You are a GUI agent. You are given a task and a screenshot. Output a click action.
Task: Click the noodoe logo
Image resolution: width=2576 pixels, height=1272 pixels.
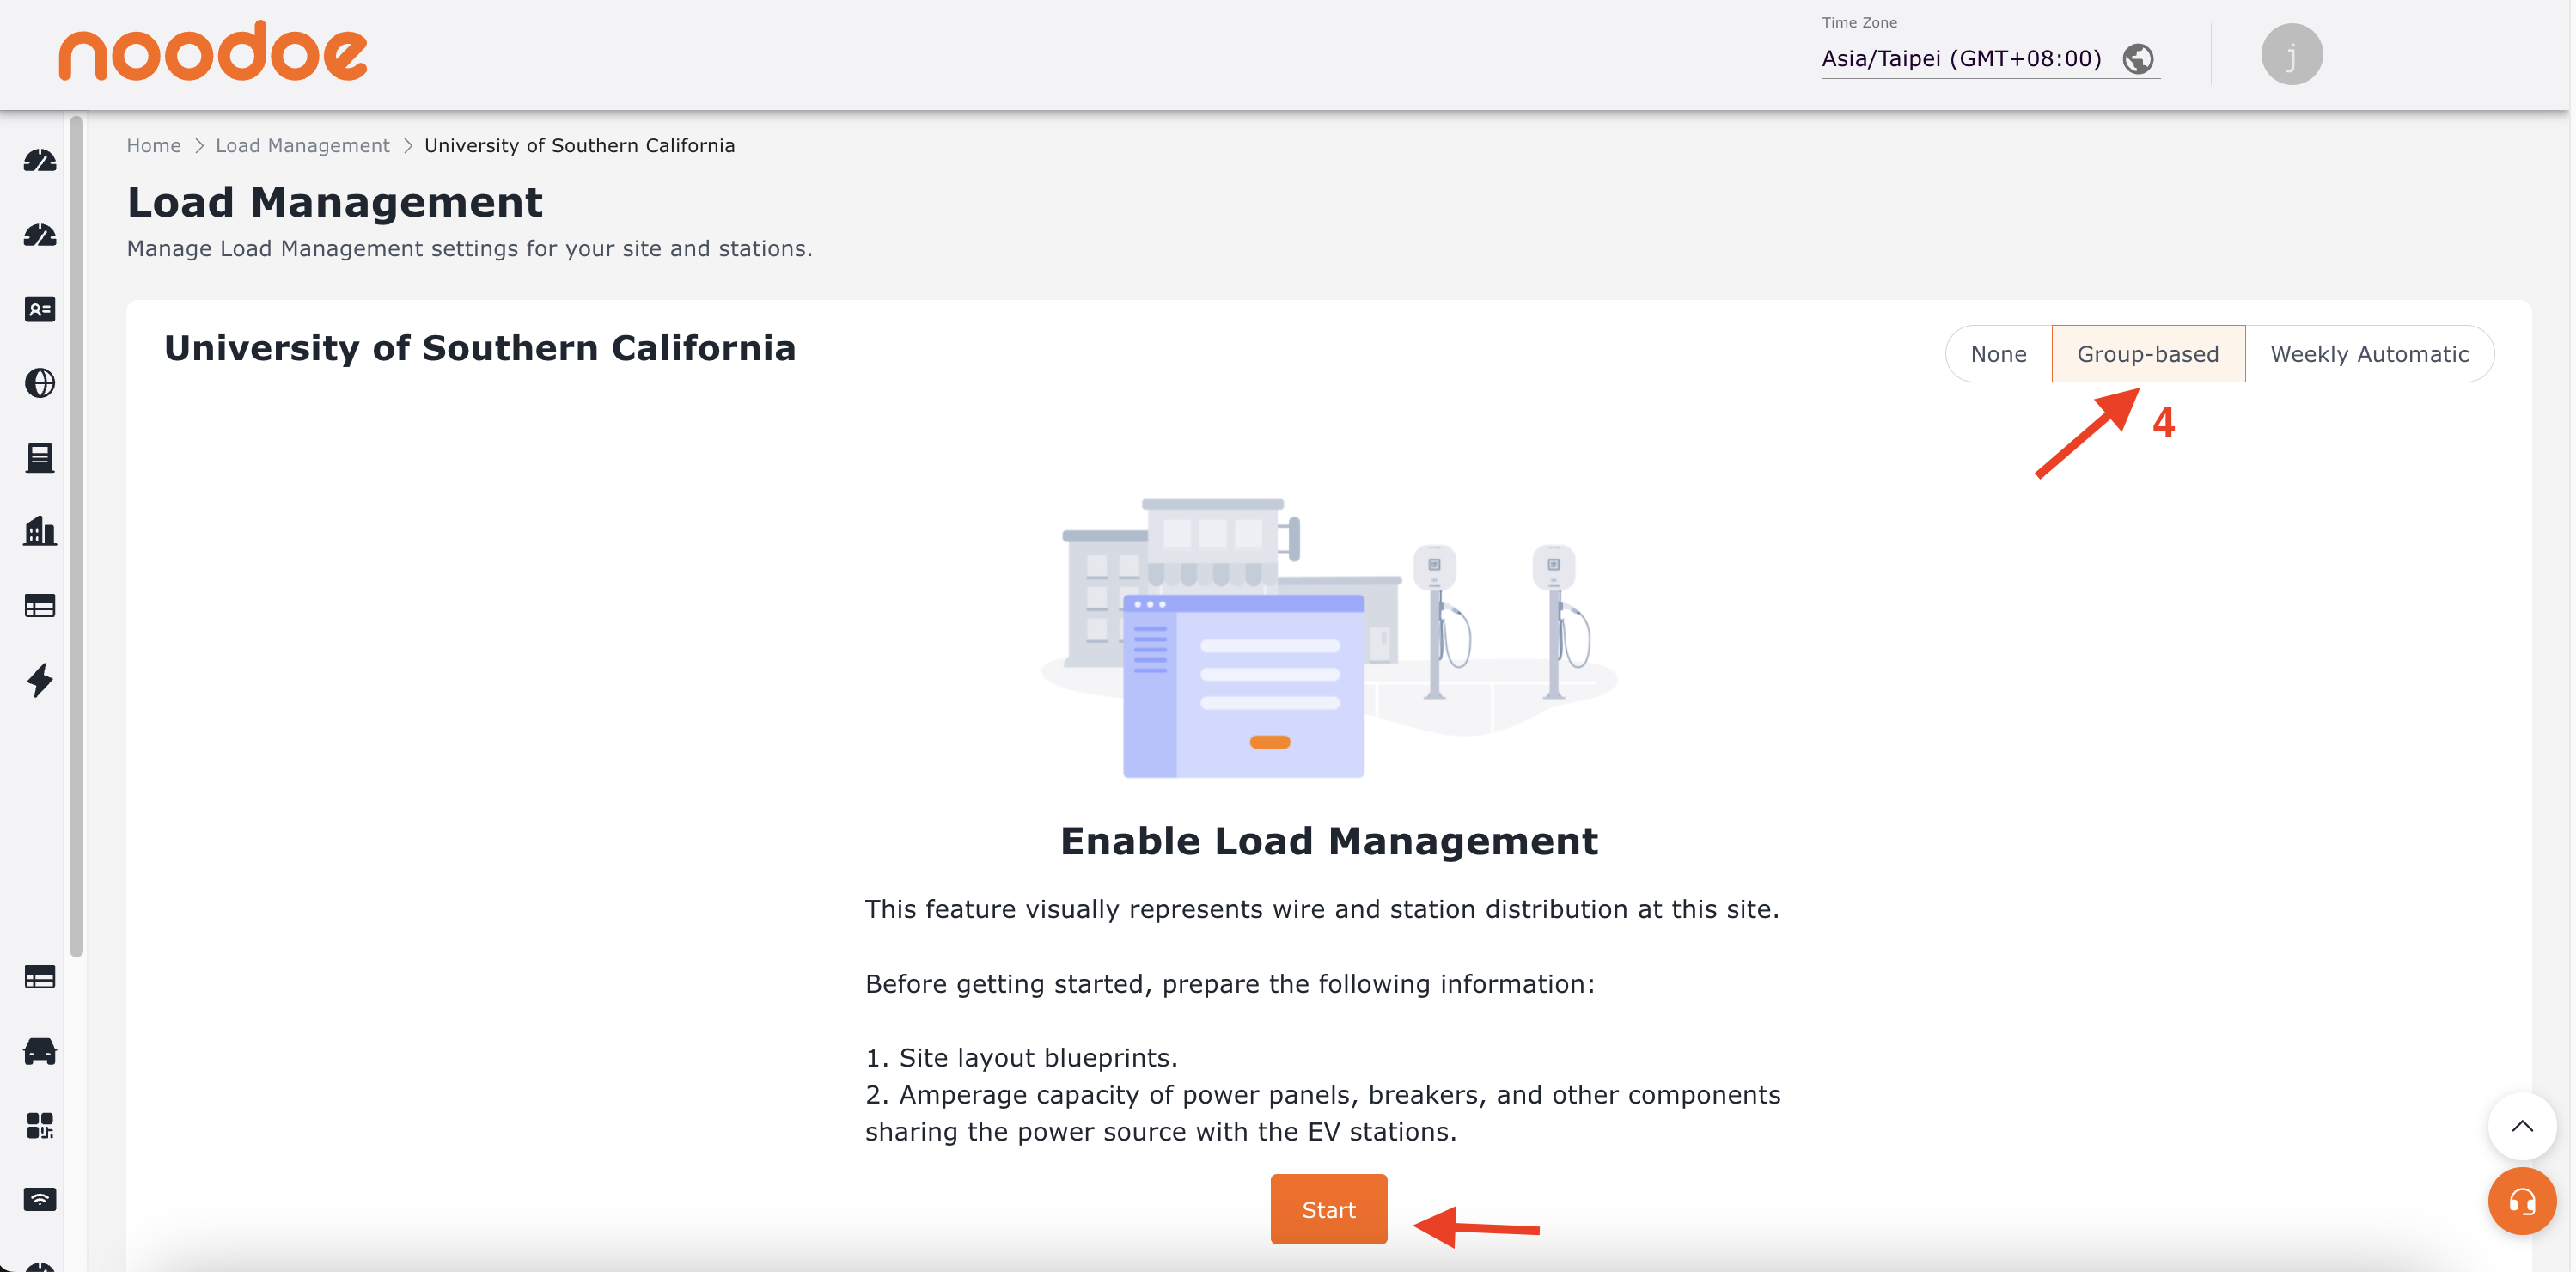[x=213, y=51]
